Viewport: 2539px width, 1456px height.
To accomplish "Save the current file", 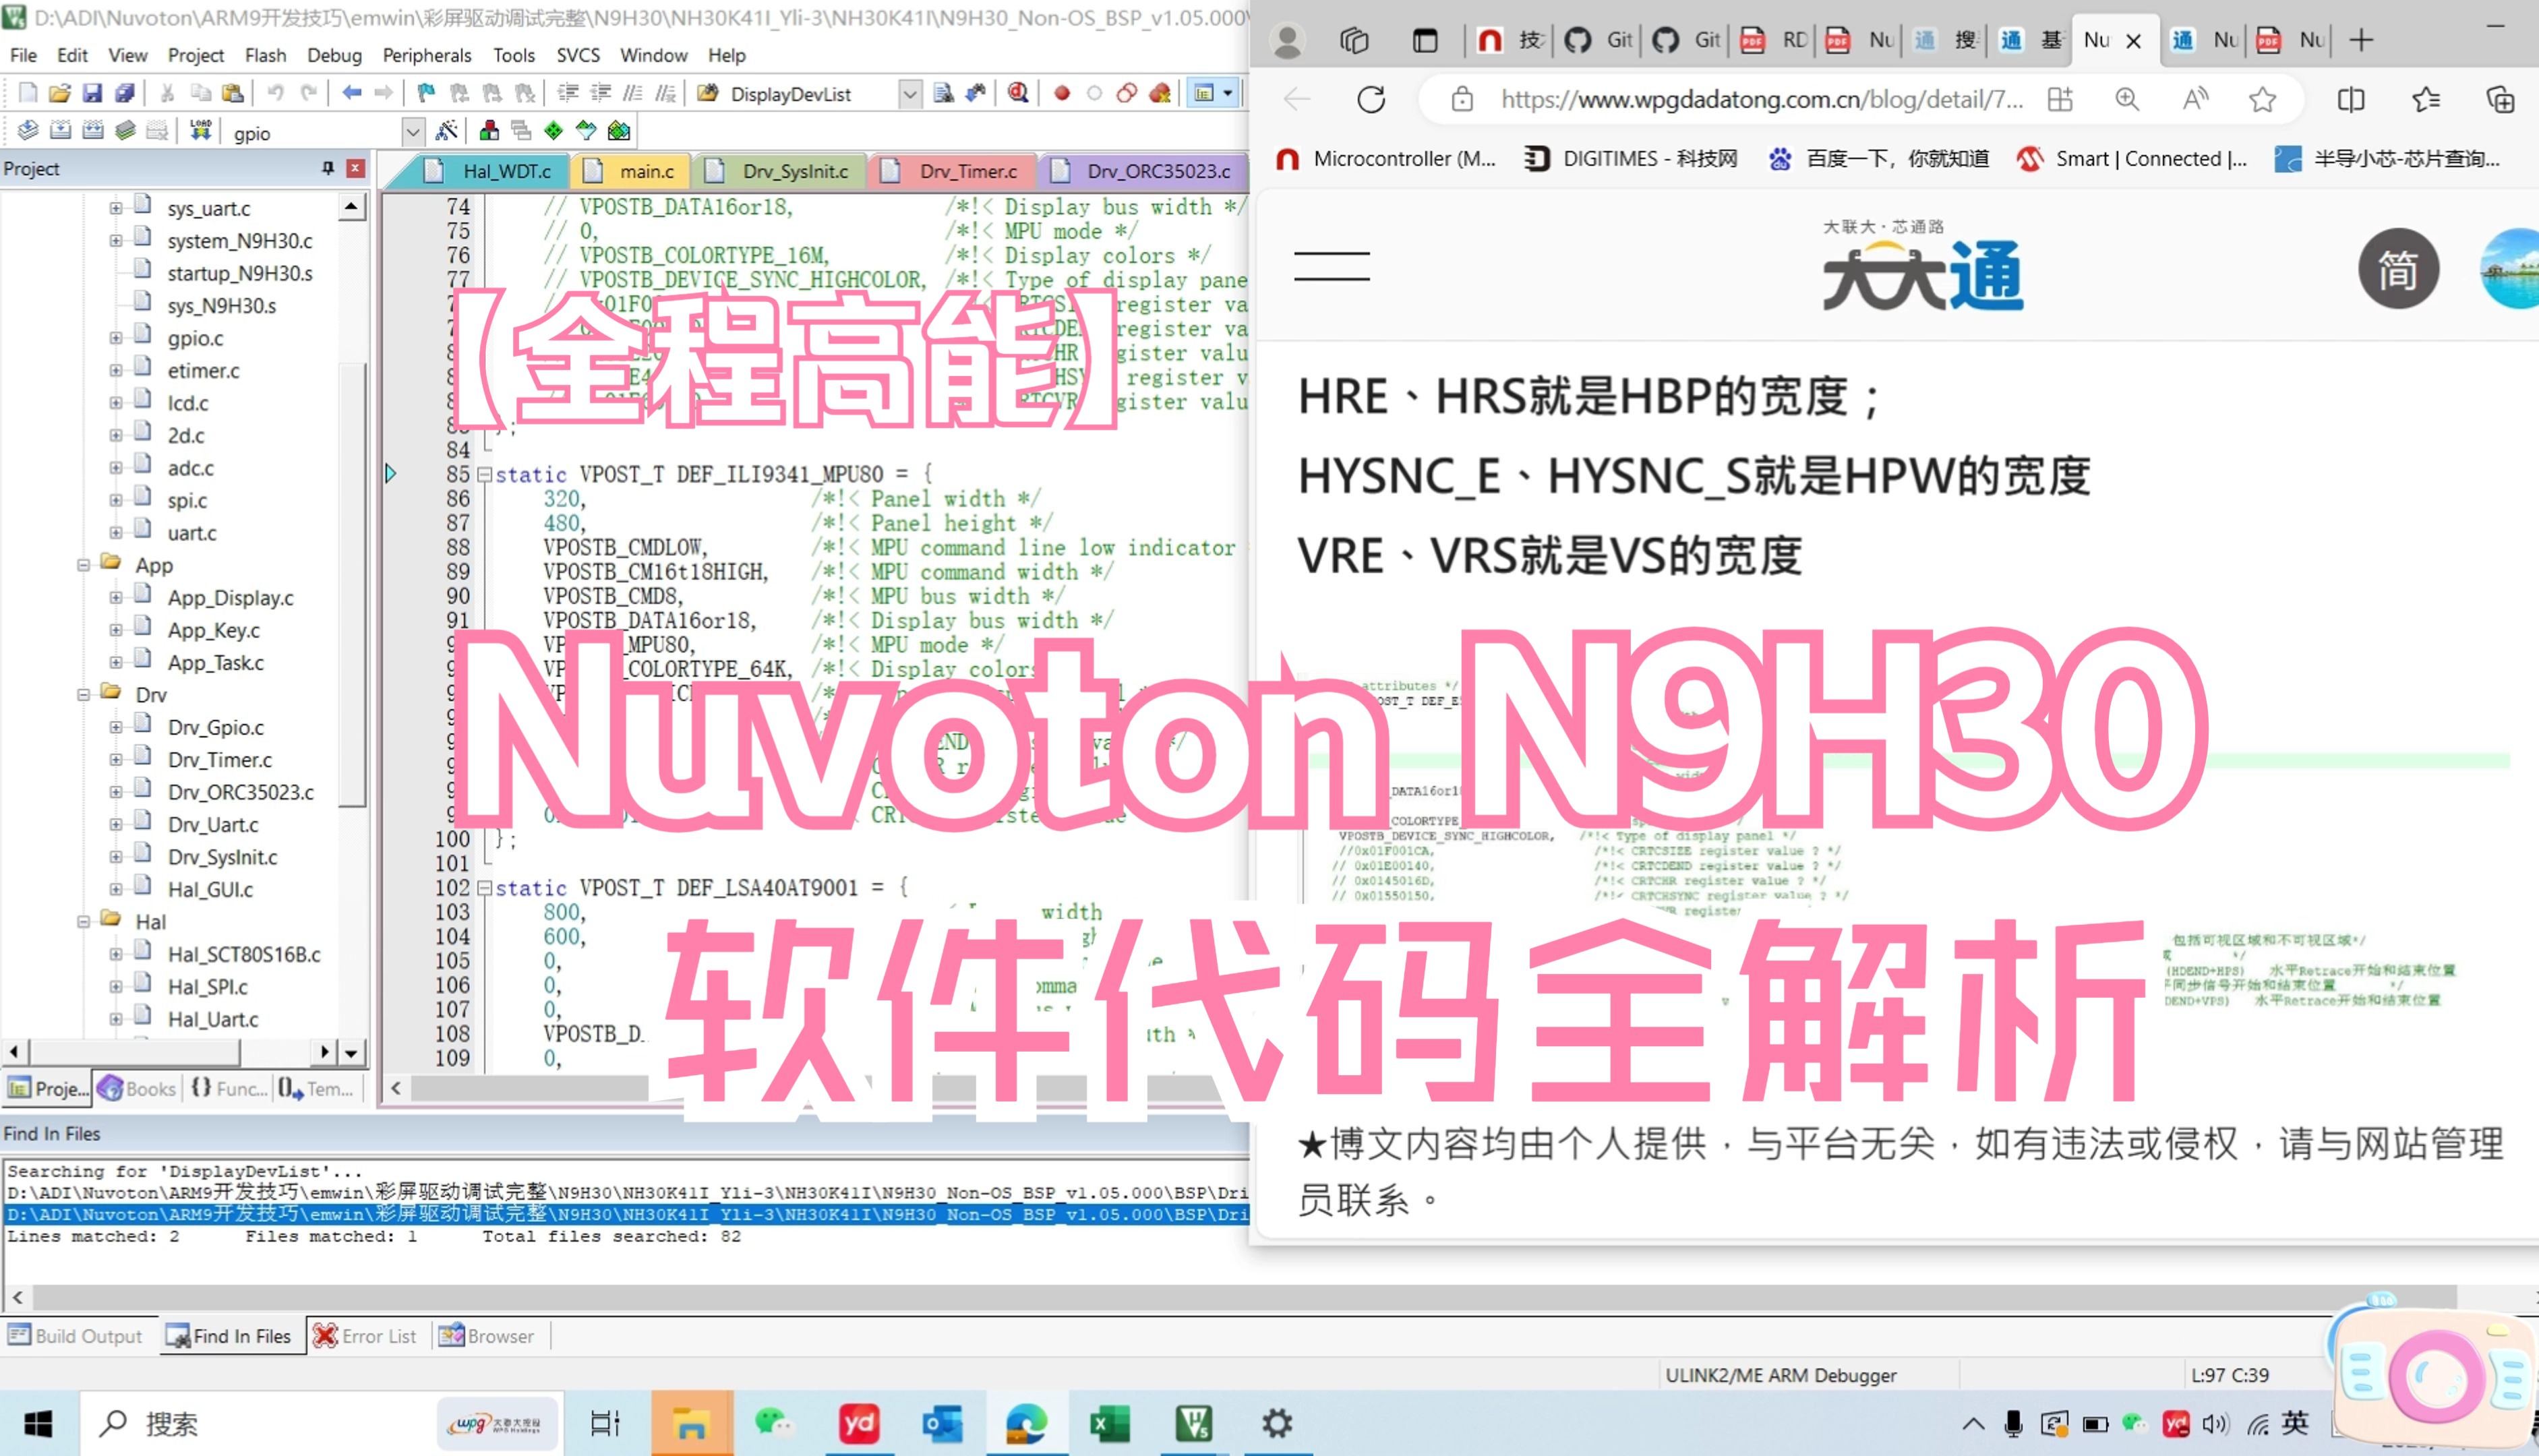I will [92, 93].
